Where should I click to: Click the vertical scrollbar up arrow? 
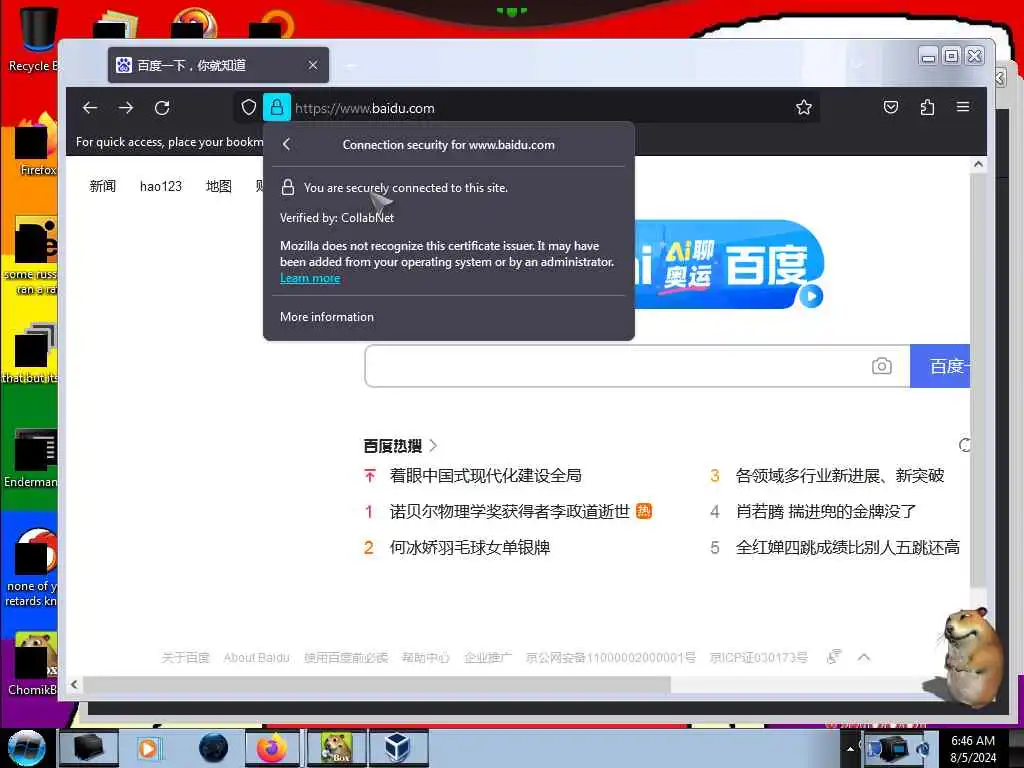(978, 164)
